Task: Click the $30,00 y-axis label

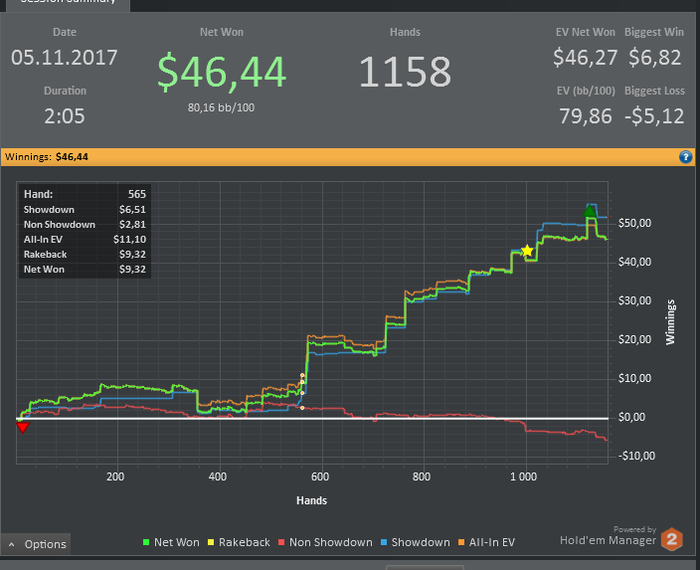Action: (634, 300)
